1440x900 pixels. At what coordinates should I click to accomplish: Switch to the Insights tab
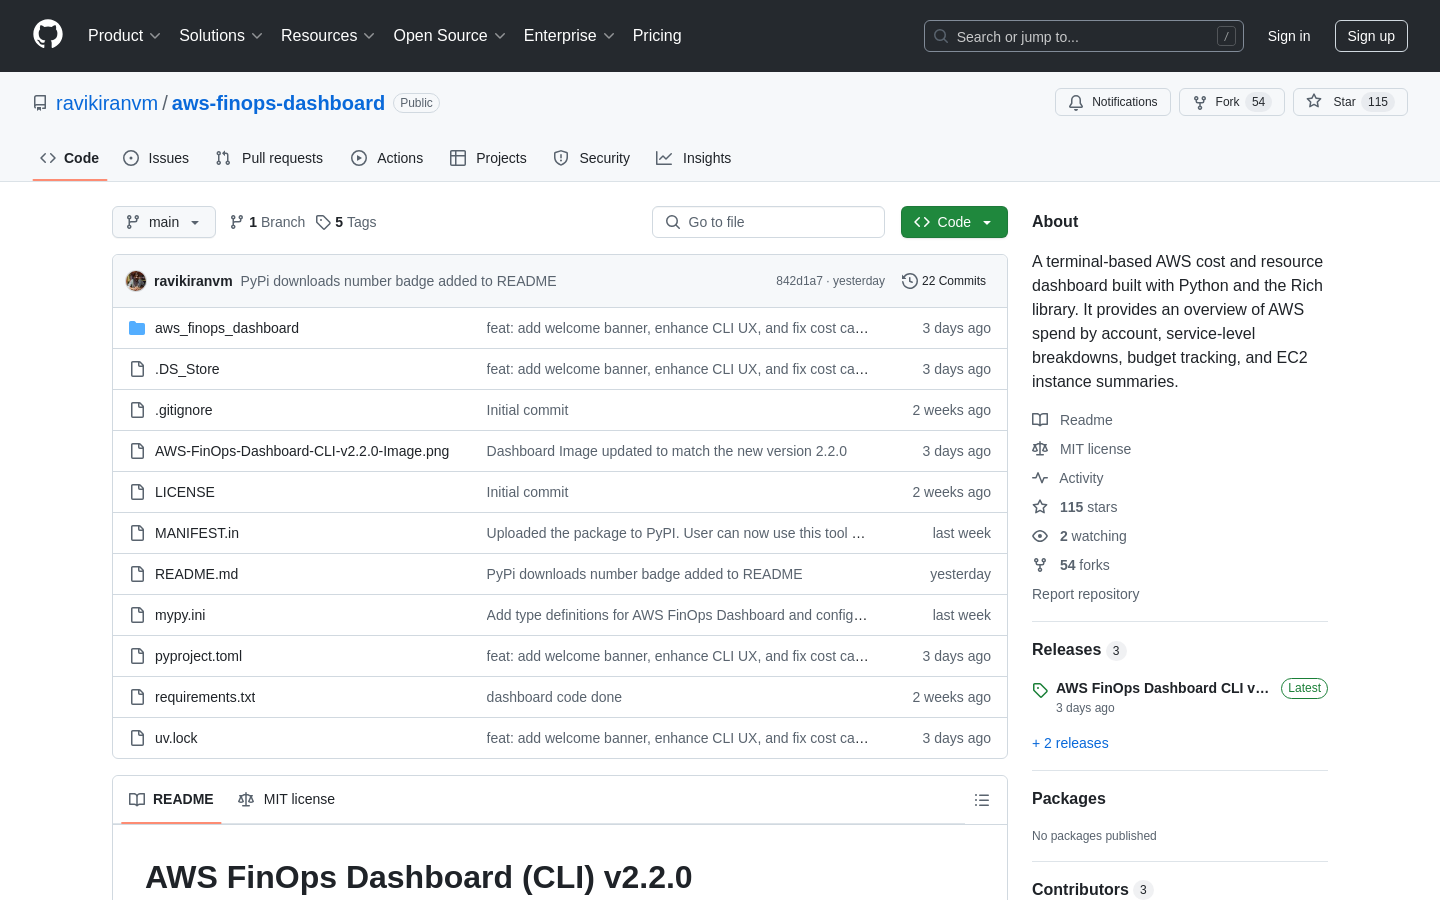[694, 158]
